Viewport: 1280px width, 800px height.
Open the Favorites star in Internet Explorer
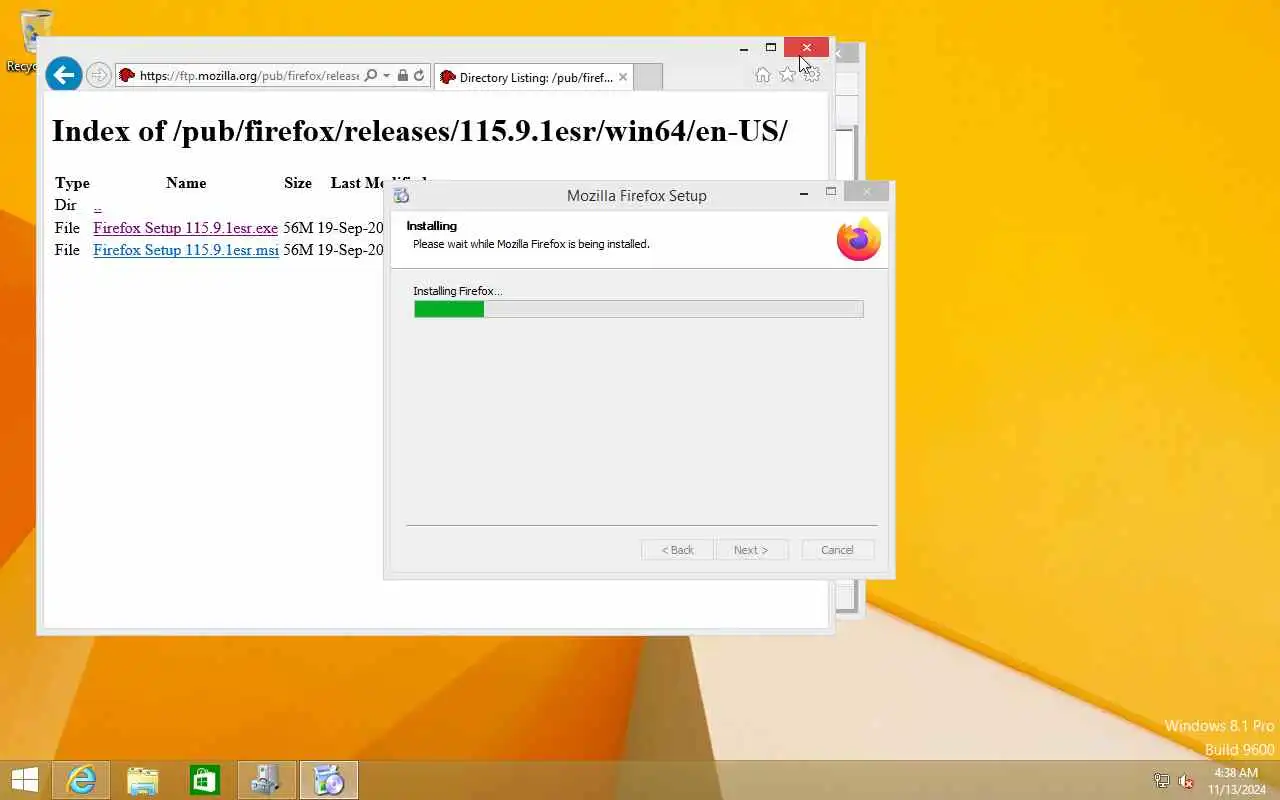(787, 74)
